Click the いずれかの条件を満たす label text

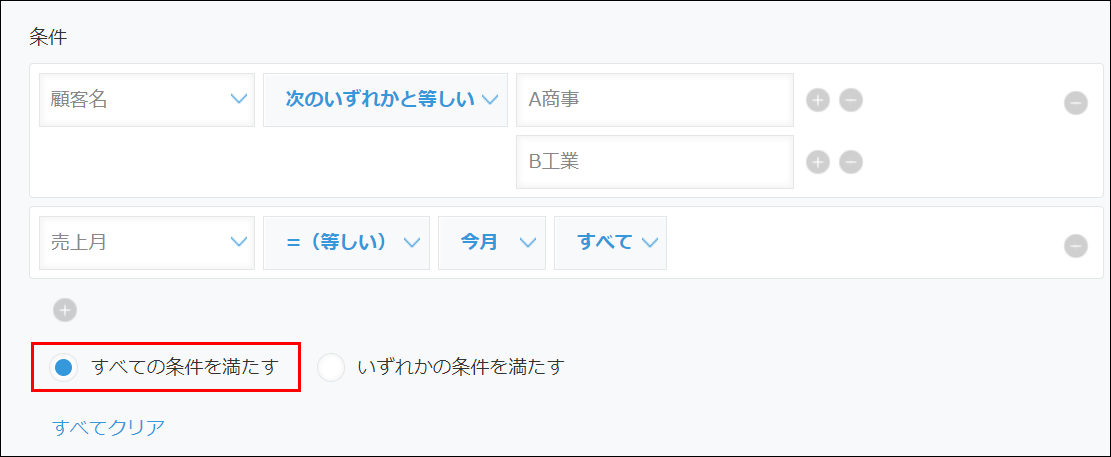(460, 367)
